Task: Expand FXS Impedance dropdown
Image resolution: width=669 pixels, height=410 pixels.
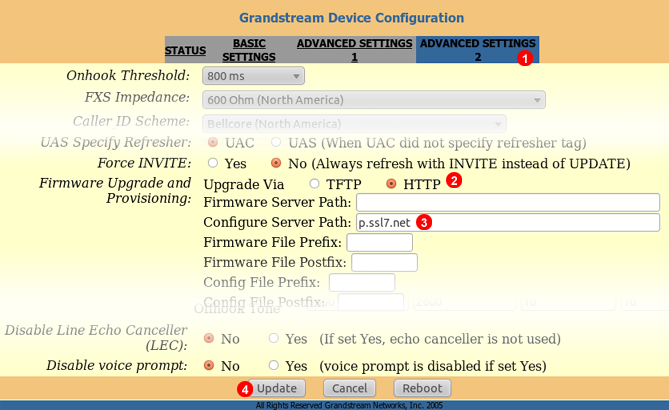Action: tap(374, 100)
